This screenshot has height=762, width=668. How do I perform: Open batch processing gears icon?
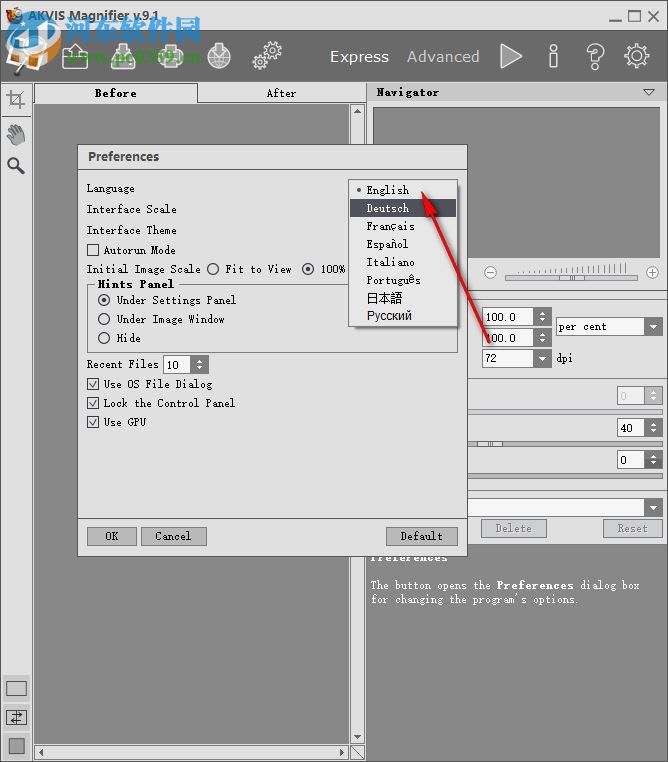(x=267, y=55)
